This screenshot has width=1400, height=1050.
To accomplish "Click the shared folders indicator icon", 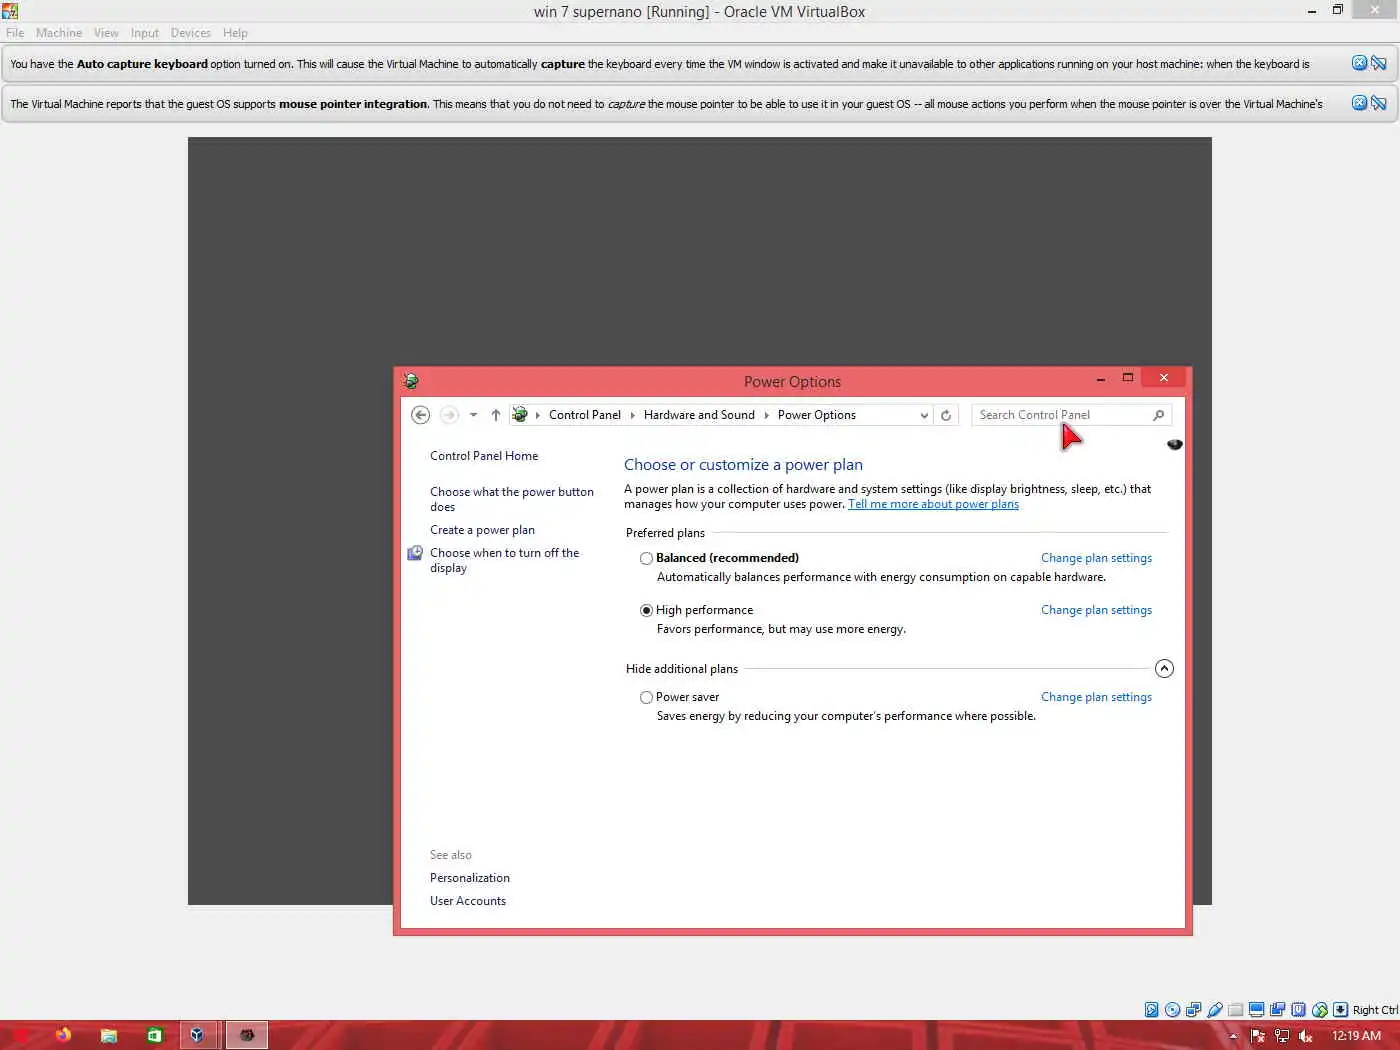I will (x=1235, y=1010).
